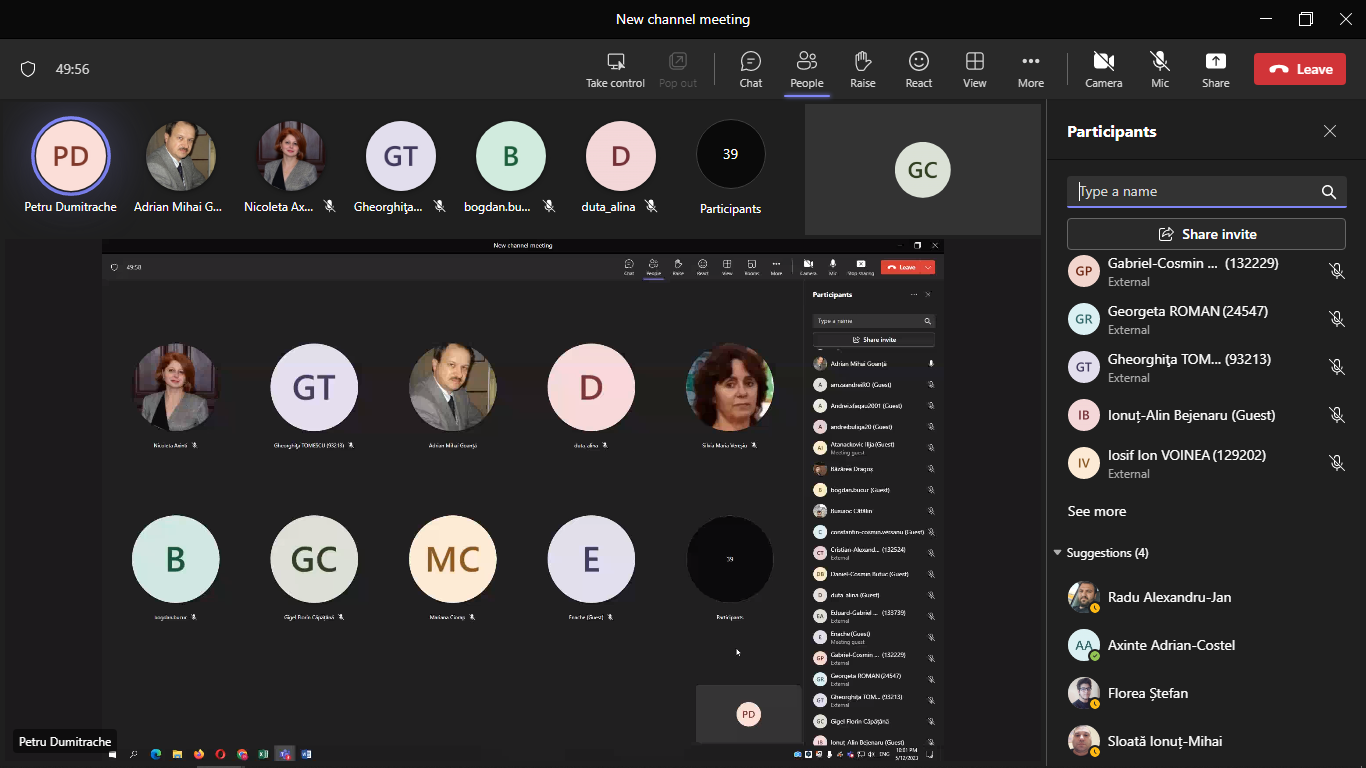Raise your hand in the meeting
The height and width of the screenshot is (768, 1366).
coord(862,69)
